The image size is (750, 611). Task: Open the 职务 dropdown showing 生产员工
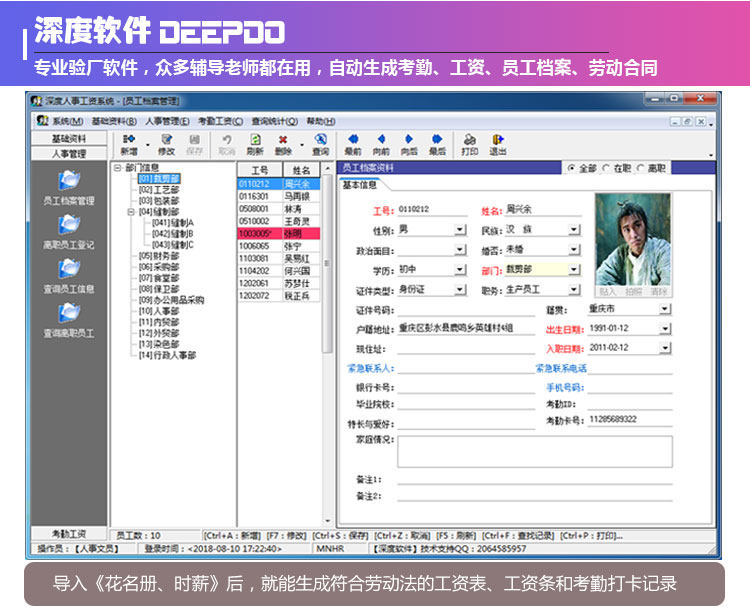click(574, 289)
